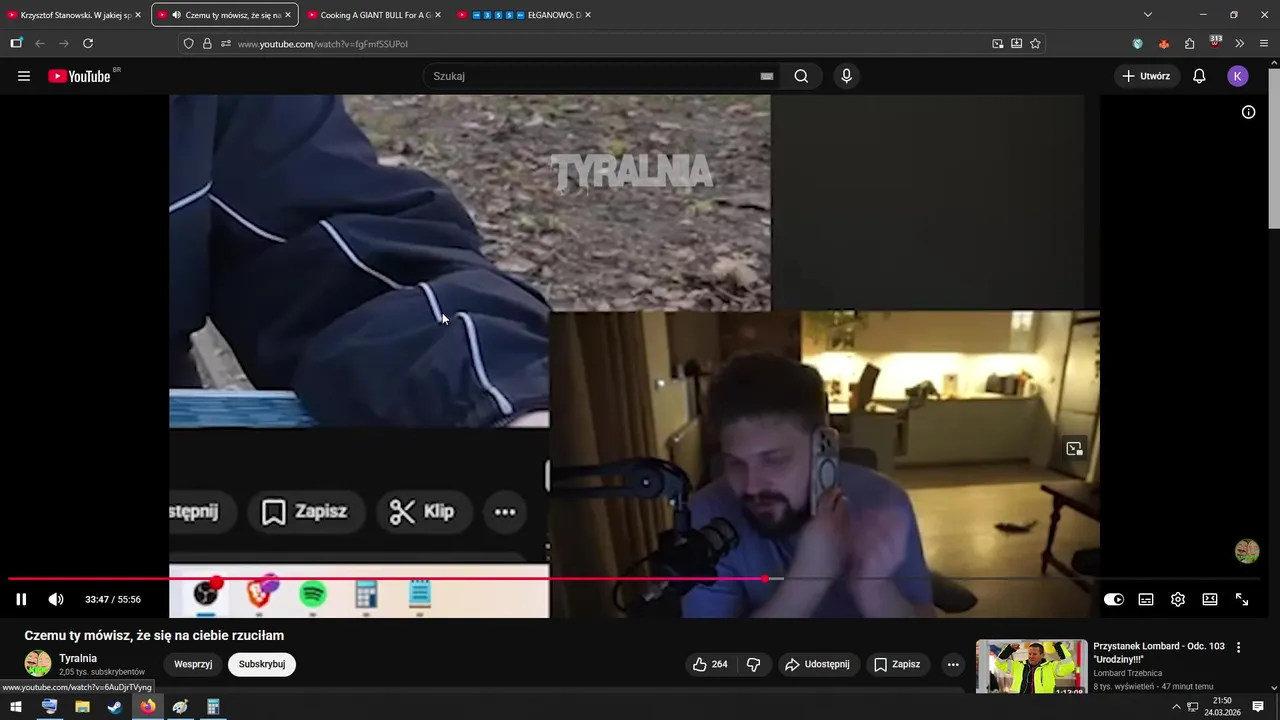The width and height of the screenshot is (1280, 720).
Task: Show hidden system tray icons
Action: (1176, 707)
